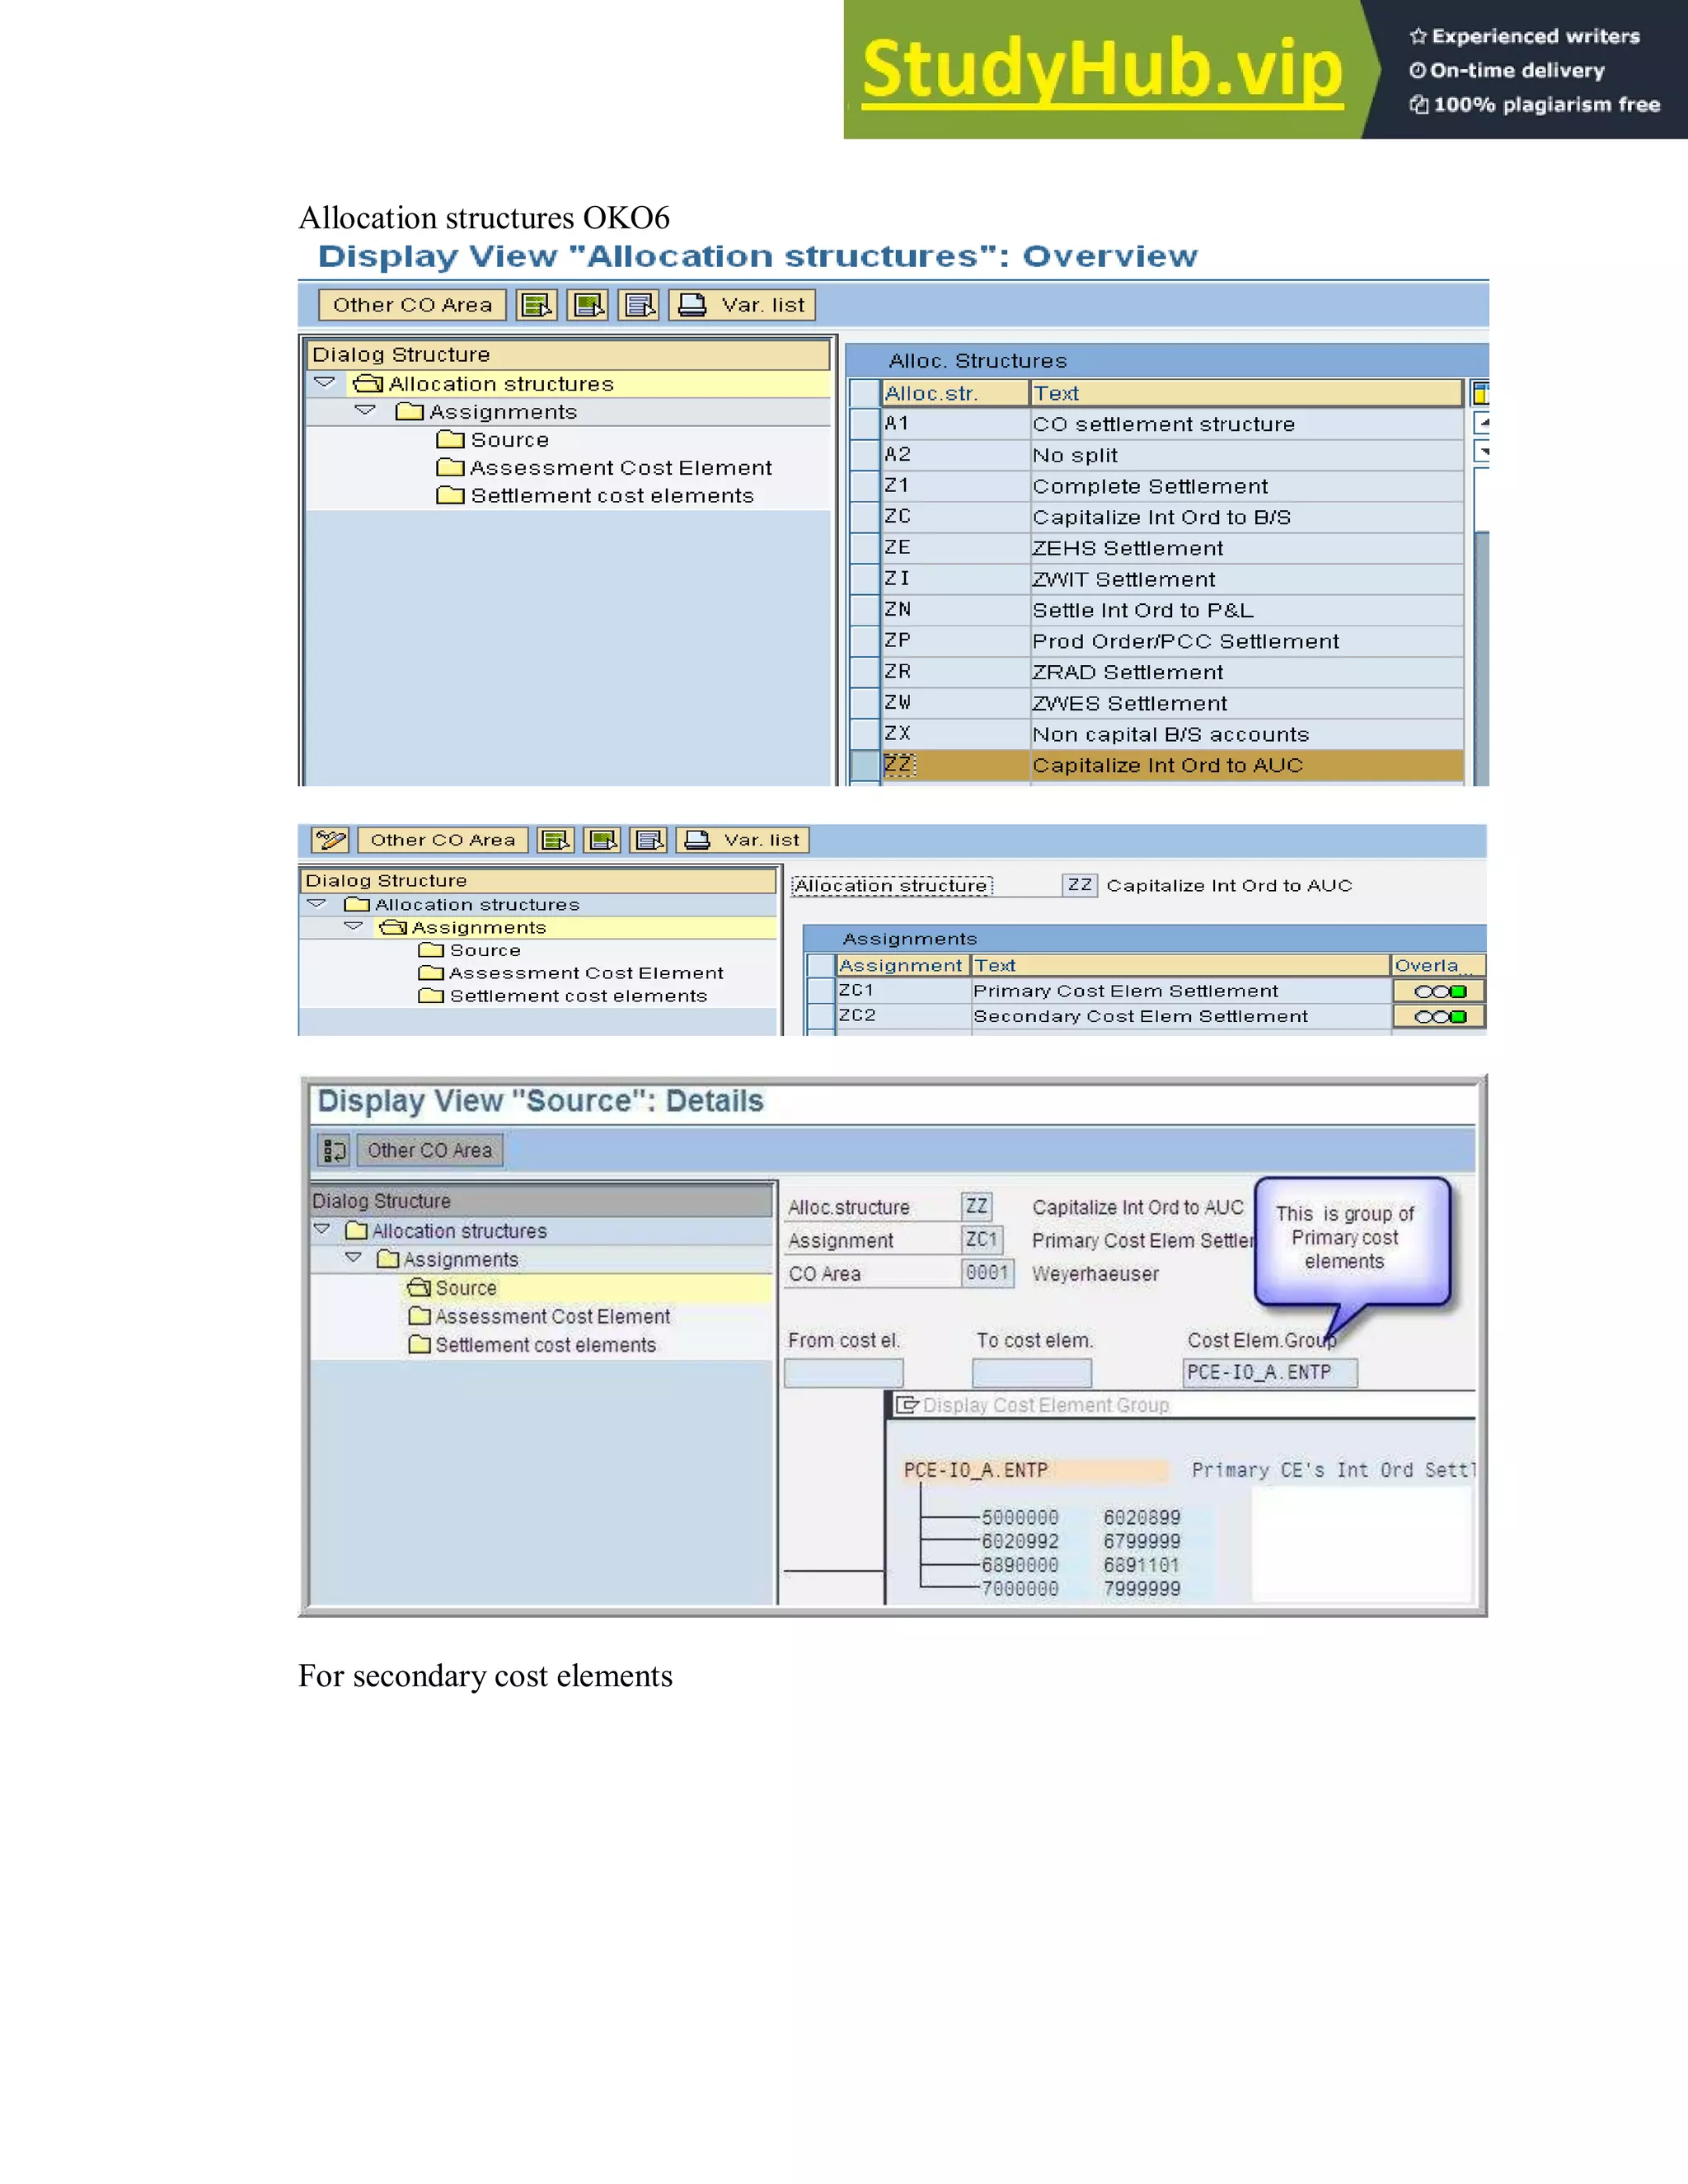Screen dimensions: 1688x2184
Task: Click Alloc.str. column header
Action: [x=955, y=393]
